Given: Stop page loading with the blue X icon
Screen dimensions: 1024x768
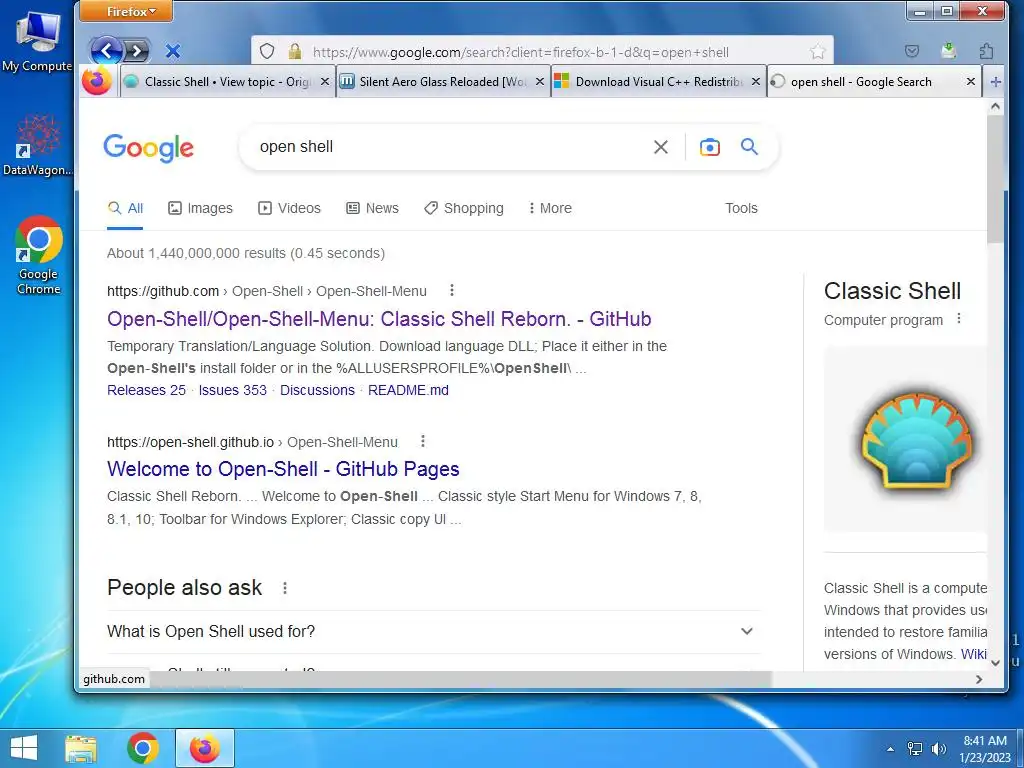Looking at the screenshot, I should 172,51.
